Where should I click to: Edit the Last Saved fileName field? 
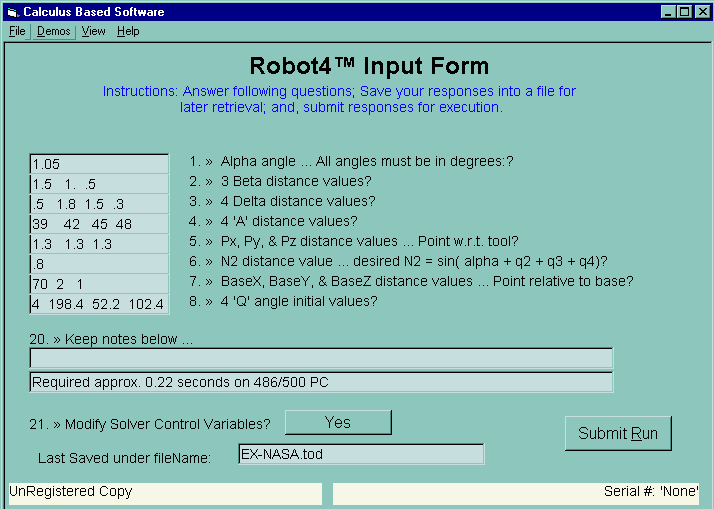pyautogui.click(x=360, y=454)
